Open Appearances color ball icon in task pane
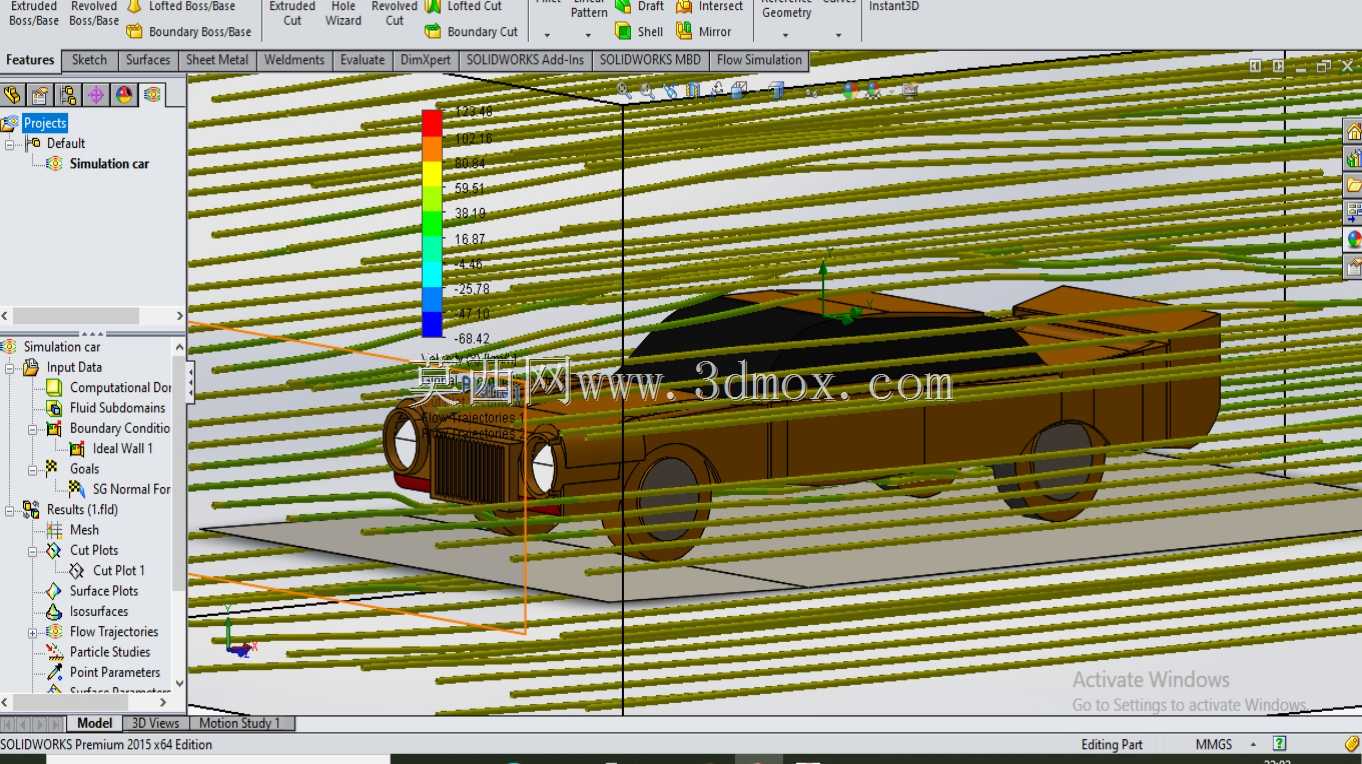This screenshot has width=1362, height=764. point(1353,239)
